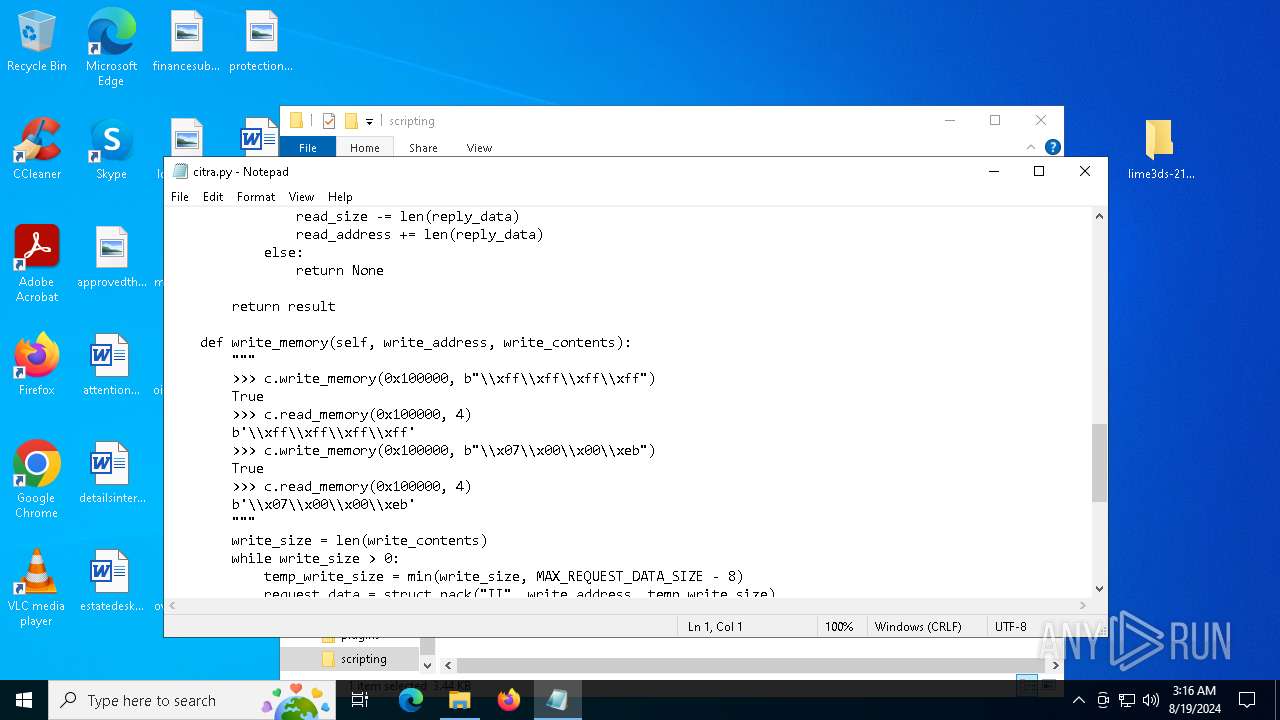Click the Windows Start button
Image resolution: width=1280 pixels, height=720 pixels.
(x=24, y=700)
